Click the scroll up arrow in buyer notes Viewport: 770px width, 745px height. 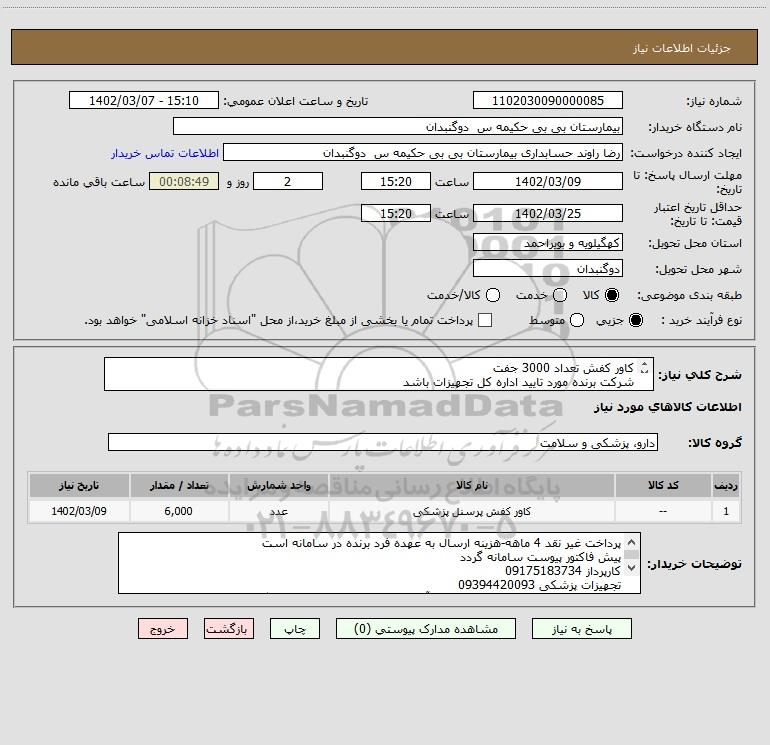click(632, 543)
